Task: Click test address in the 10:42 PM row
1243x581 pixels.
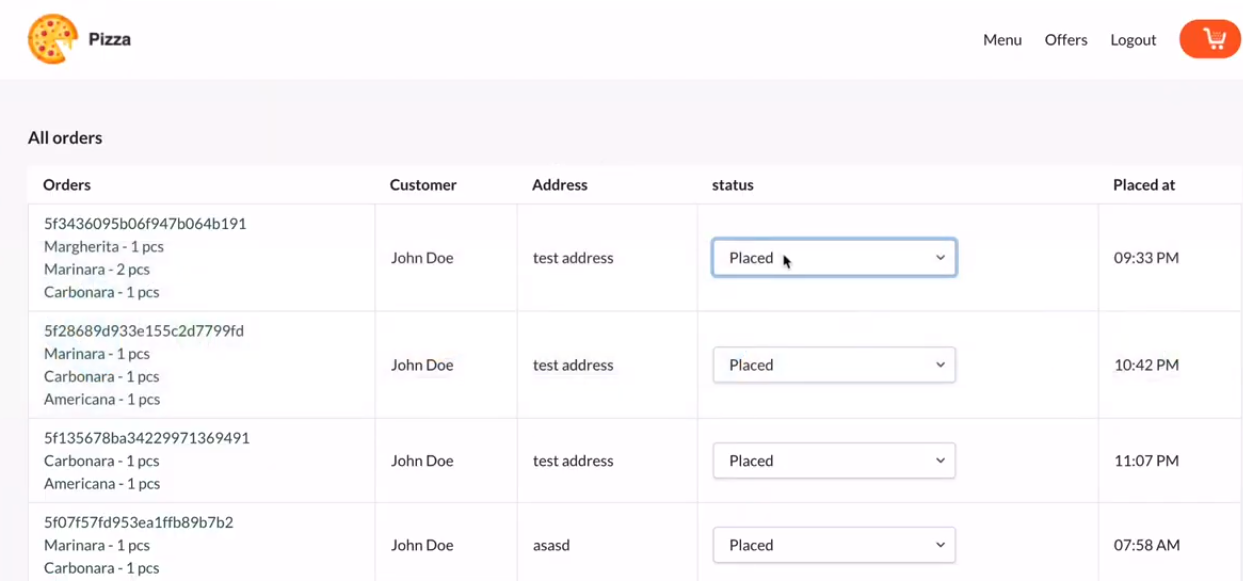Action: 573,365
